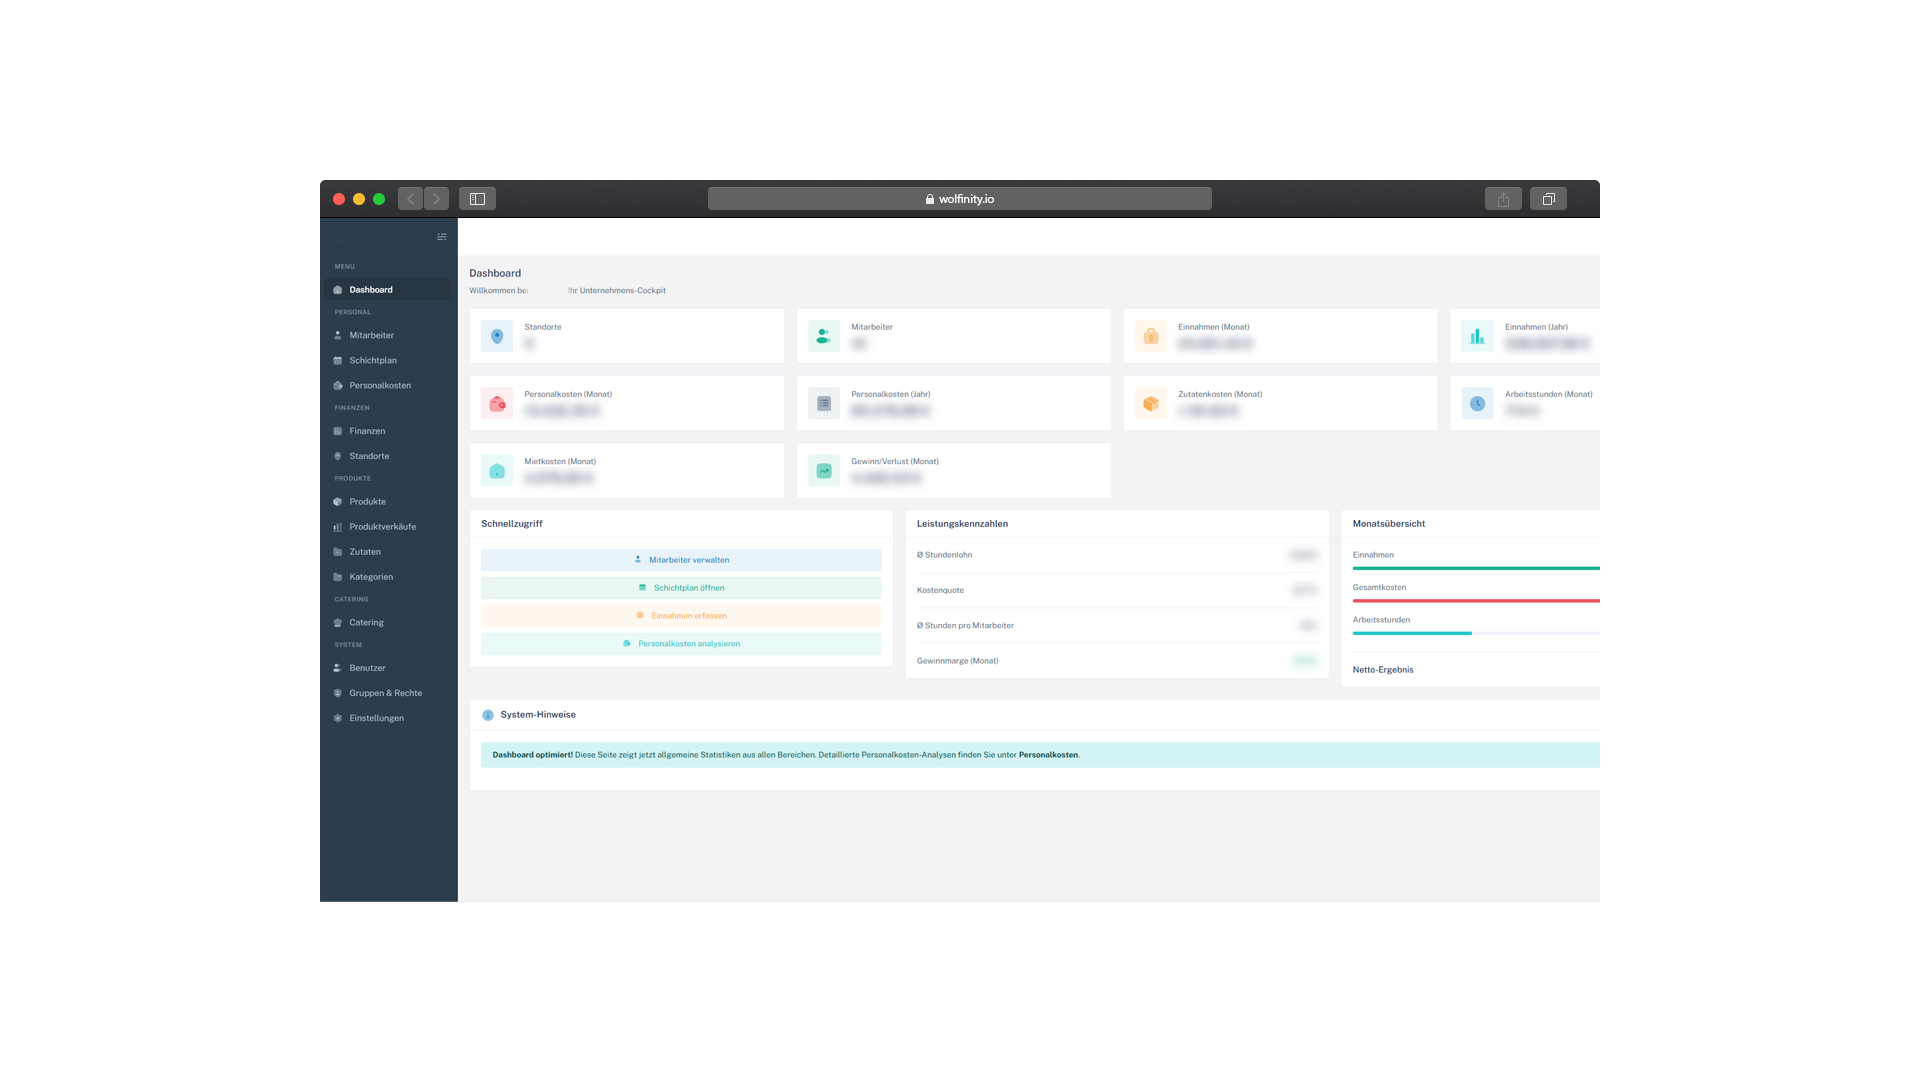Click the Gewinn/Verlust trend chart icon

click(x=823, y=470)
